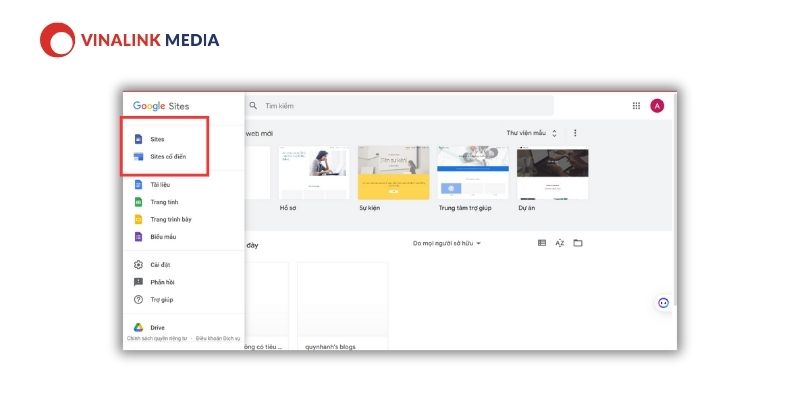Open the template section three-dot menu

coord(575,133)
